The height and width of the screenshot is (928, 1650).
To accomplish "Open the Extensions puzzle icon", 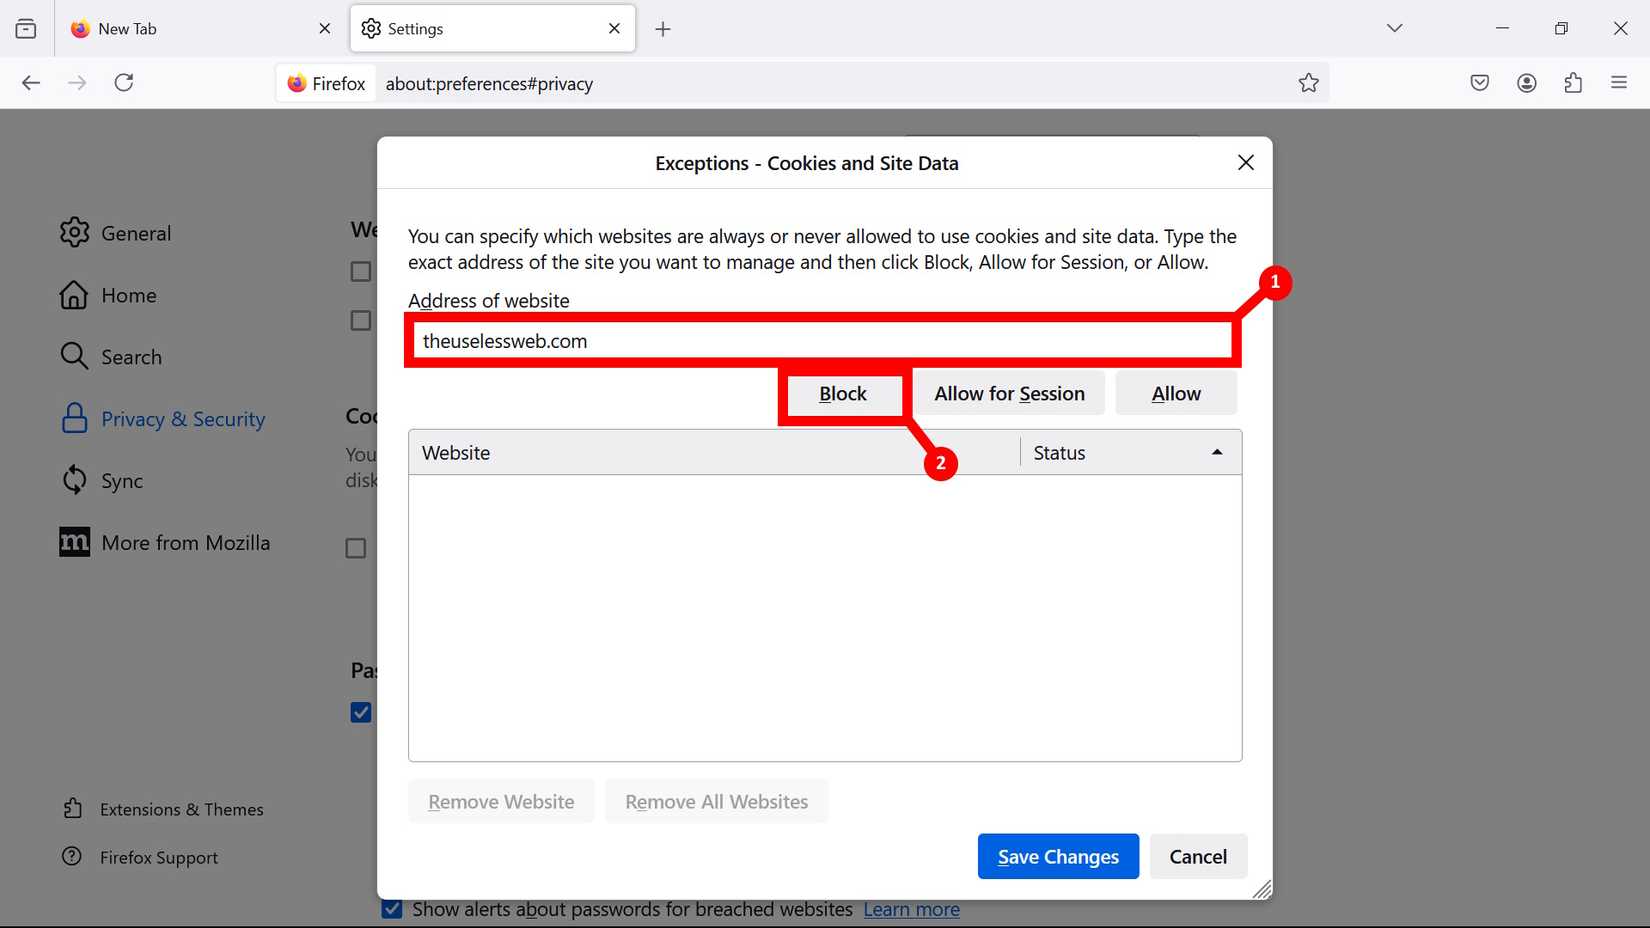I will coord(1573,83).
